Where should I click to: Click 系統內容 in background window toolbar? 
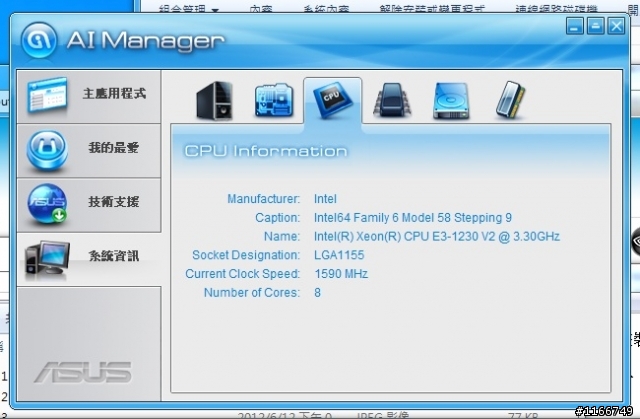click(326, 8)
